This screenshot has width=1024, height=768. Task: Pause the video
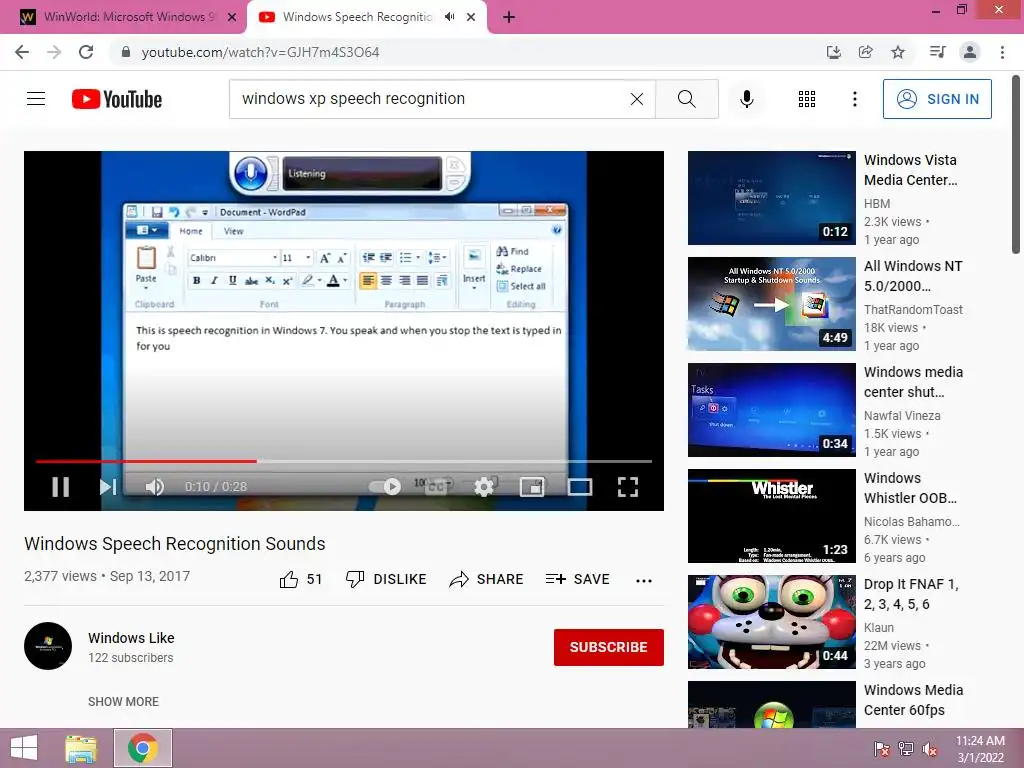click(61, 487)
